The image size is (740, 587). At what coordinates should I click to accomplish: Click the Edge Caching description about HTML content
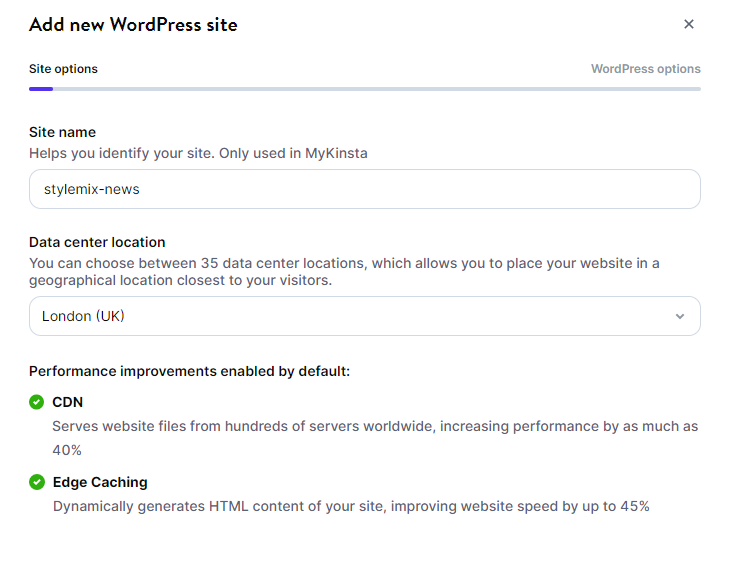(351, 506)
